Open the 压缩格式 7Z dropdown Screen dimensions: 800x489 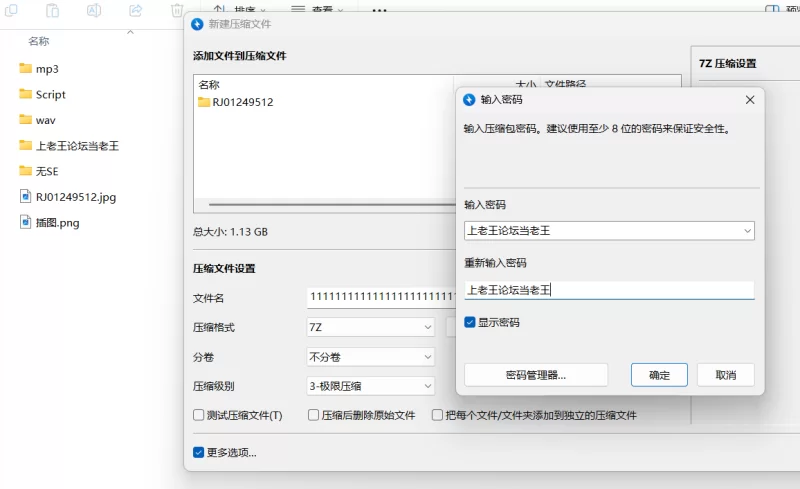[427, 327]
